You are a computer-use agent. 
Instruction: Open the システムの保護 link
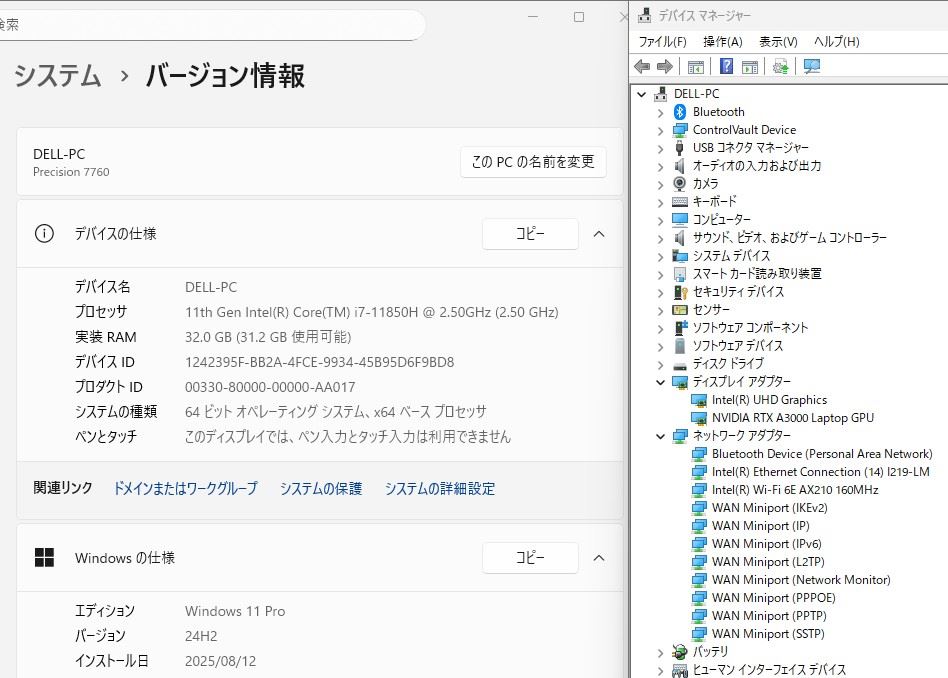[320, 488]
